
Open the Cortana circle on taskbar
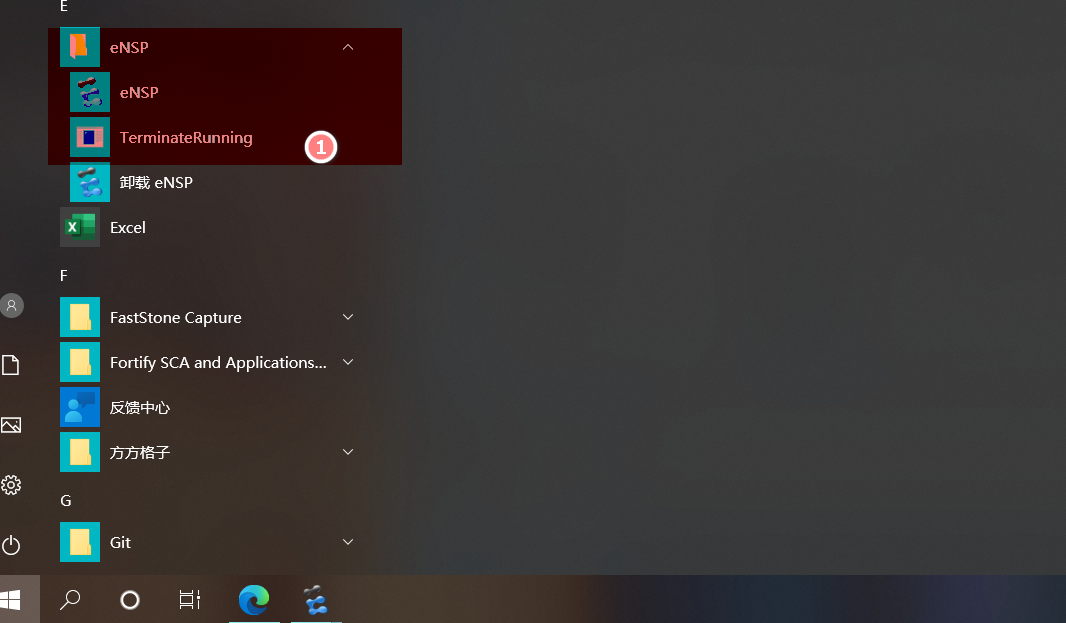point(130,600)
